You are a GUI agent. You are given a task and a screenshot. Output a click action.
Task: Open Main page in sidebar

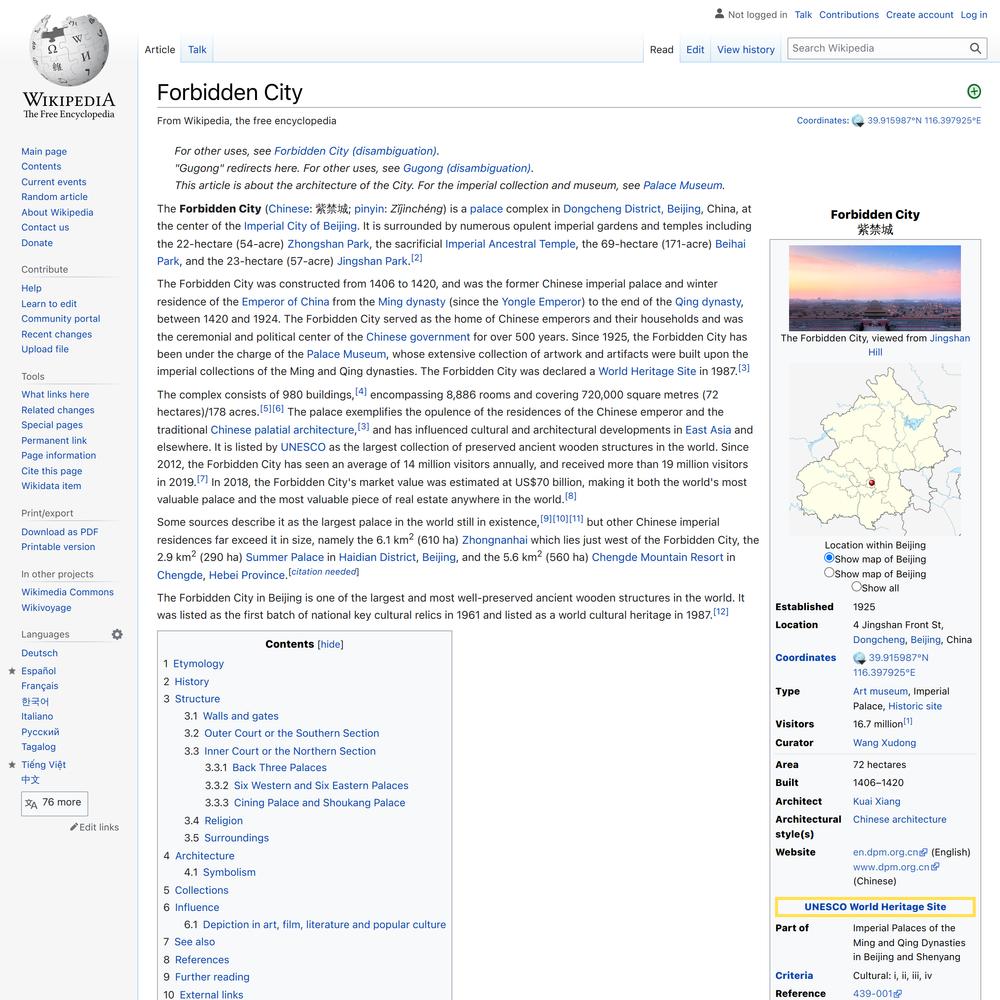(x=44, y=152)
